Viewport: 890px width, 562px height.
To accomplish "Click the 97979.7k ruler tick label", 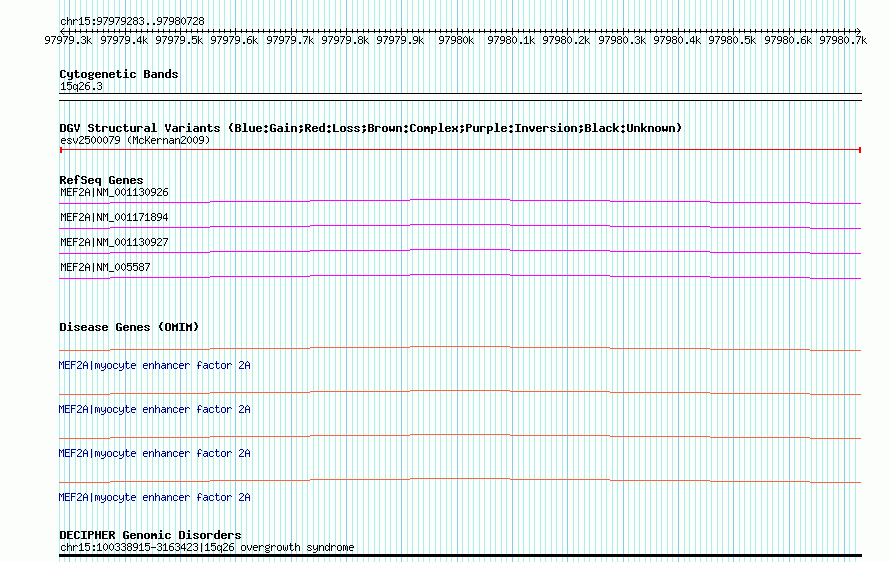I will click(289, 40).
